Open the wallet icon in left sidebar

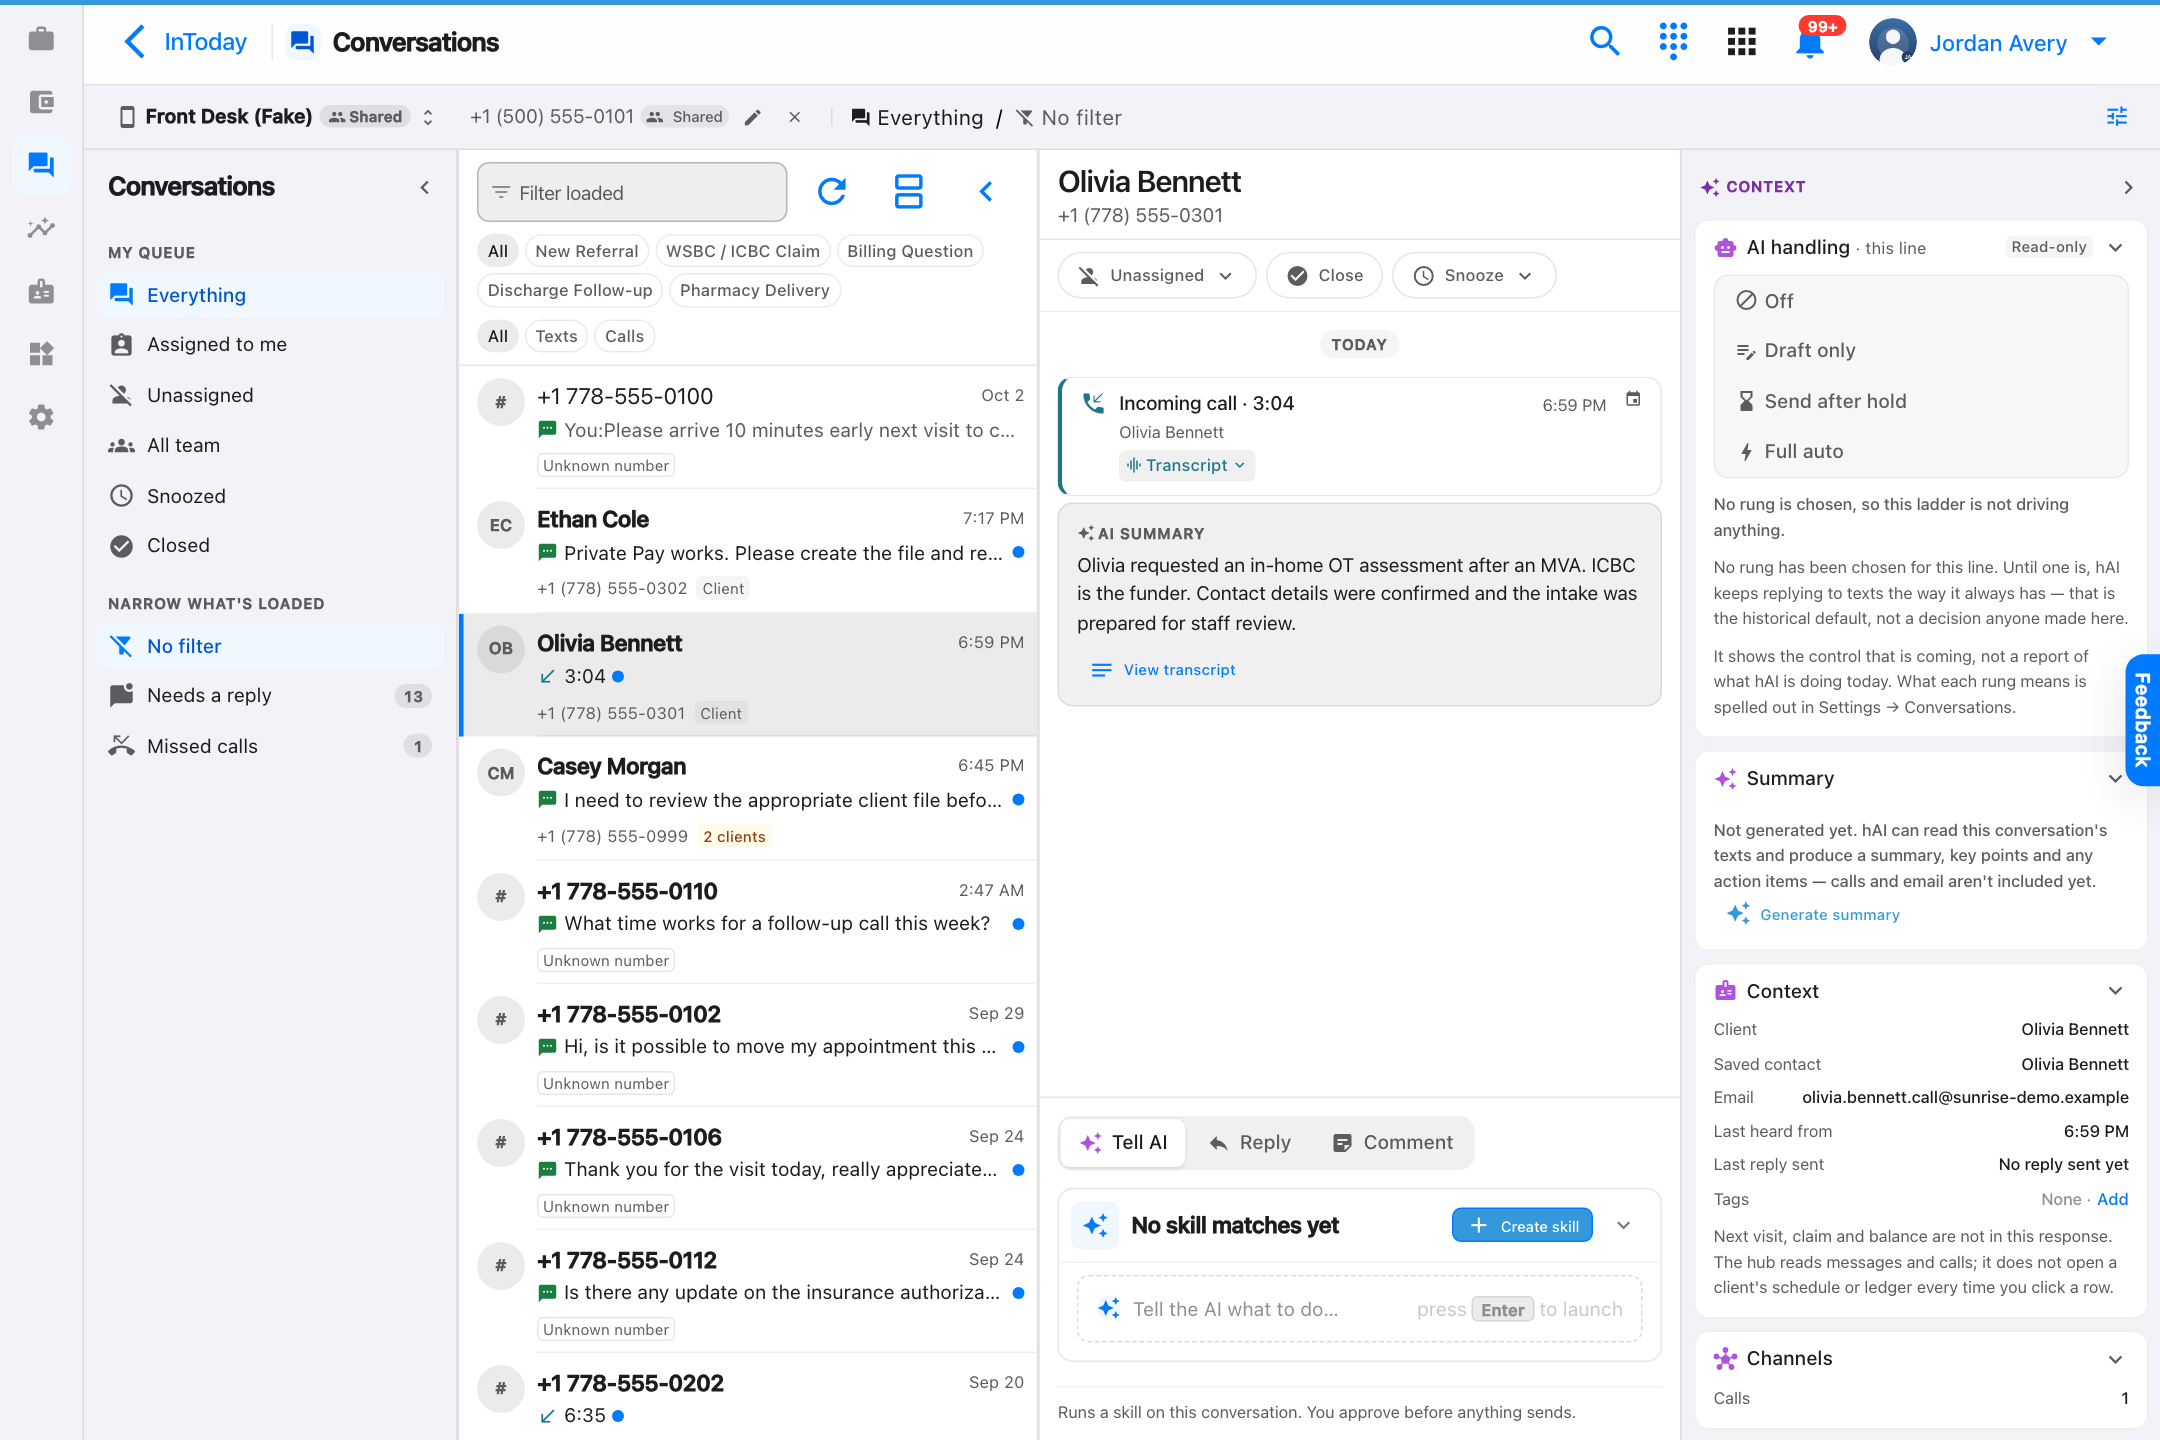41,102
